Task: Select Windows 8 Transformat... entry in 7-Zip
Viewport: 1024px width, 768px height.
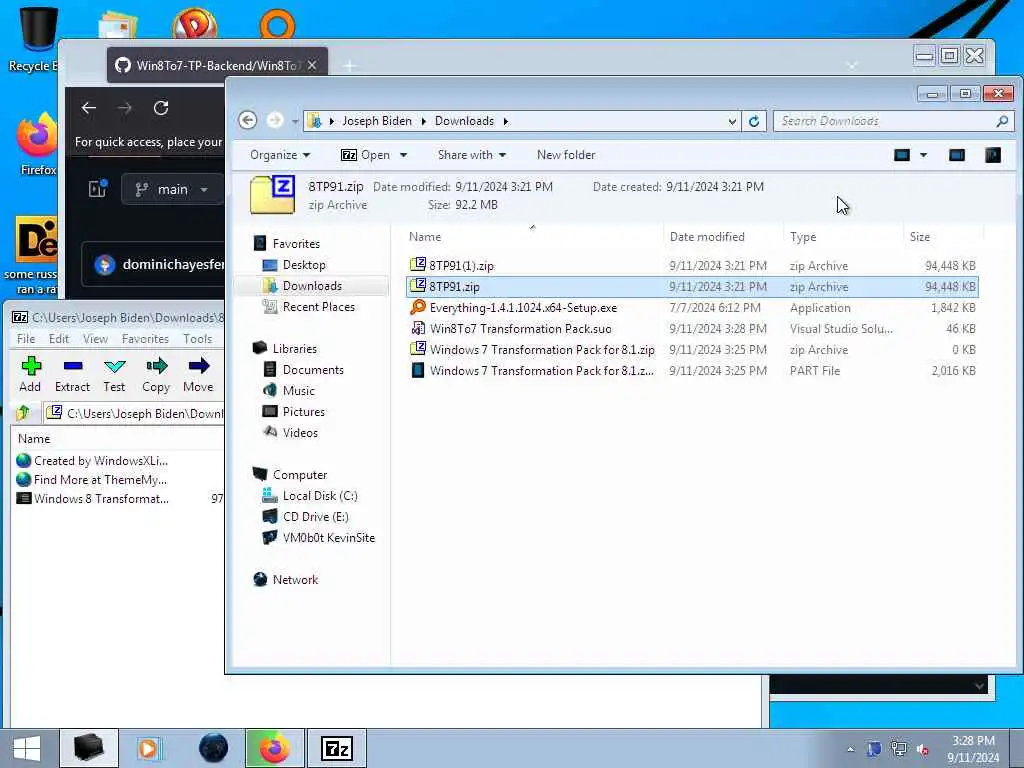Action: (101, 498)
